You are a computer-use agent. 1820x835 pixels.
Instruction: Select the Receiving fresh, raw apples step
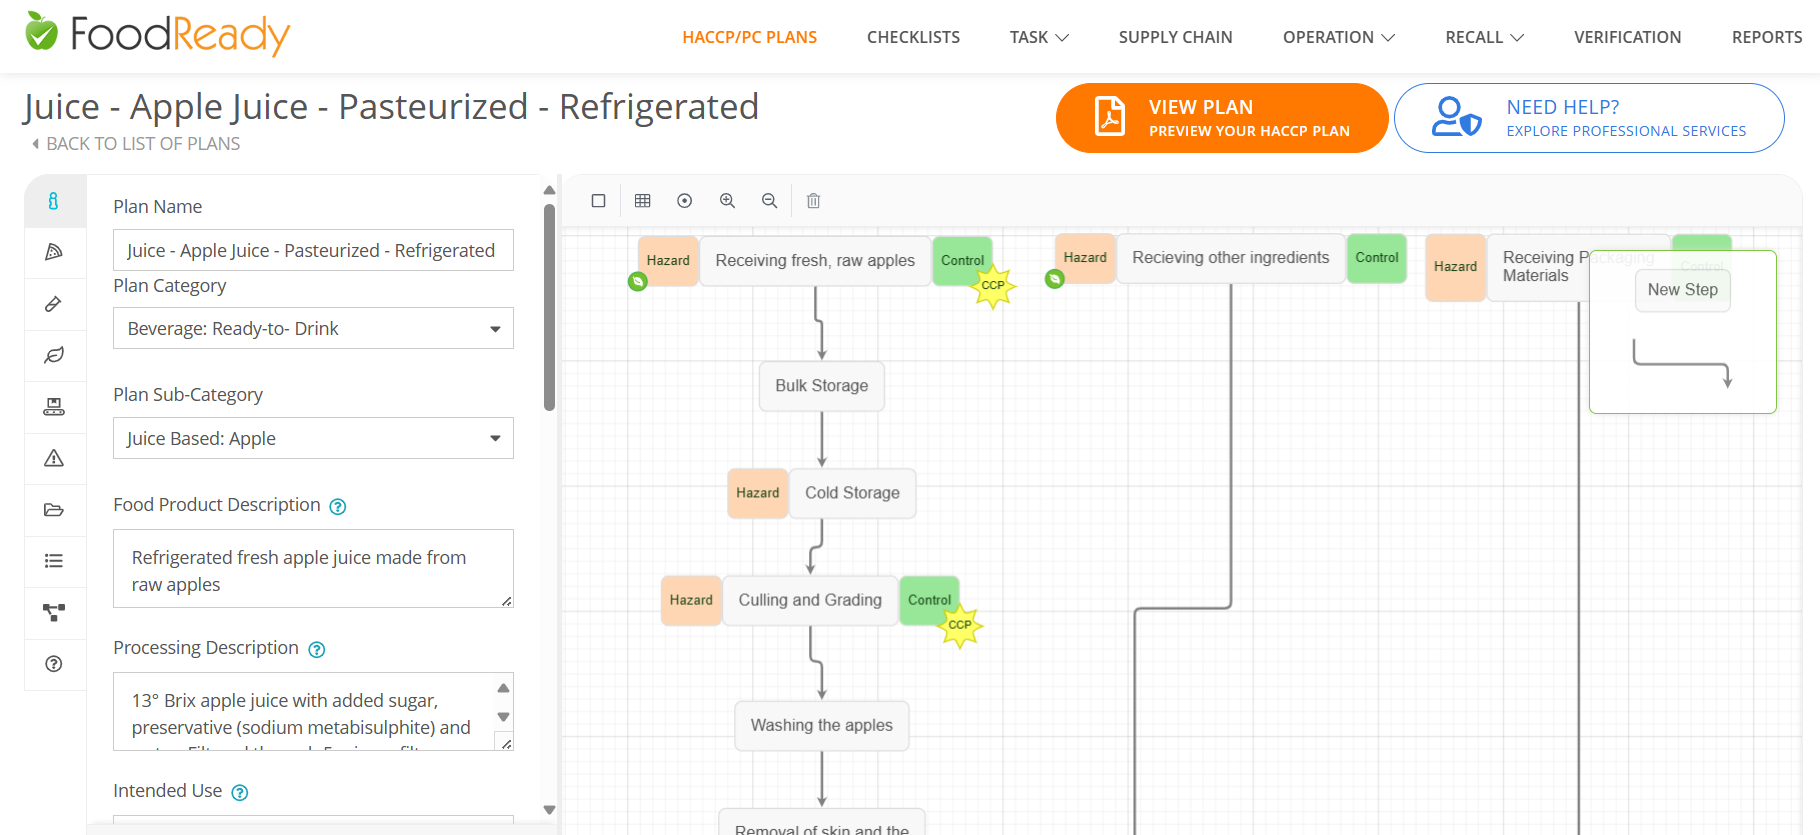pos(815,261)
